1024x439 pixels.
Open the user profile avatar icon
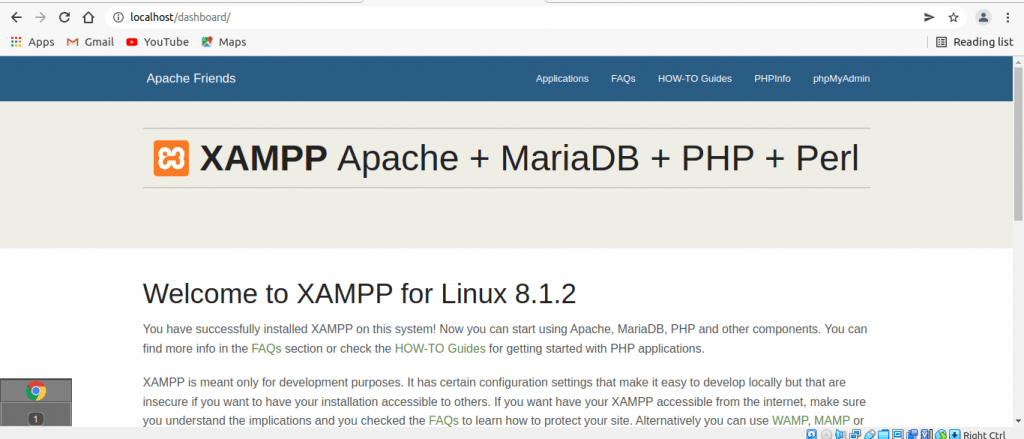(983, 18)
